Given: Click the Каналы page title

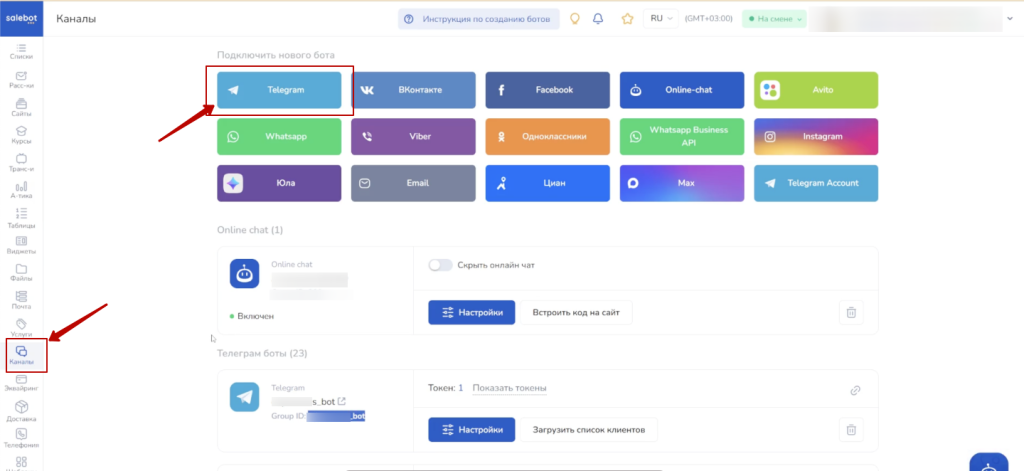Looking at the screenshot, I should pos(76,19).
